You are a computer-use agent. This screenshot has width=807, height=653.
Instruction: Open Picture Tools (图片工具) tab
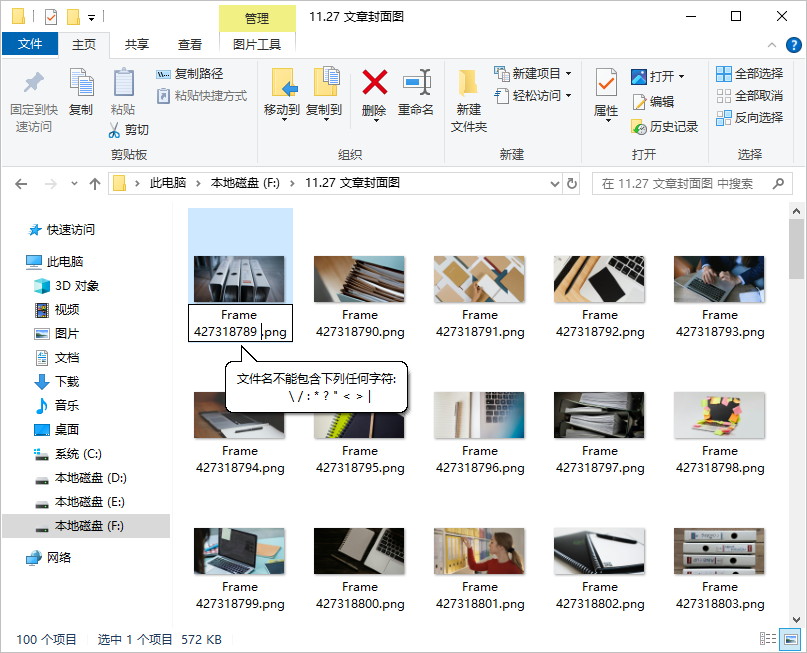coord(257,45)
